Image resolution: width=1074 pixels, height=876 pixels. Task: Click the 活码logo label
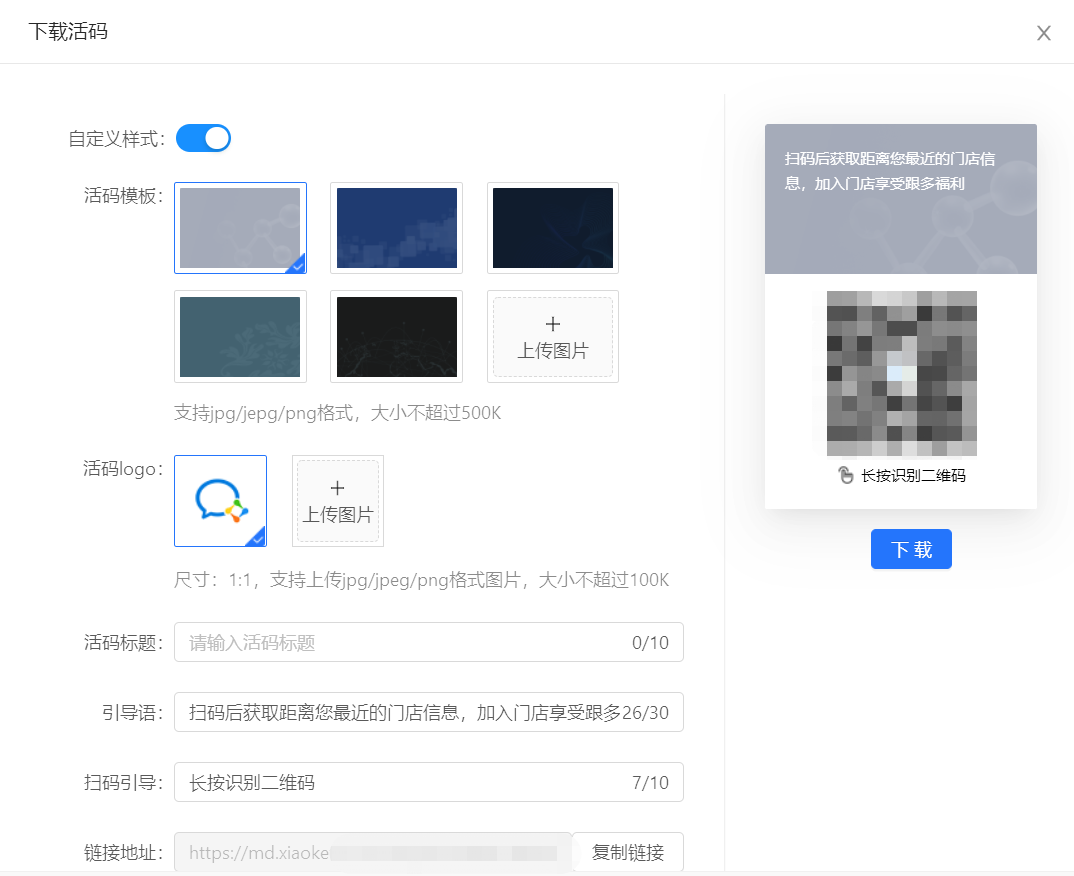[x=123, y=468]
